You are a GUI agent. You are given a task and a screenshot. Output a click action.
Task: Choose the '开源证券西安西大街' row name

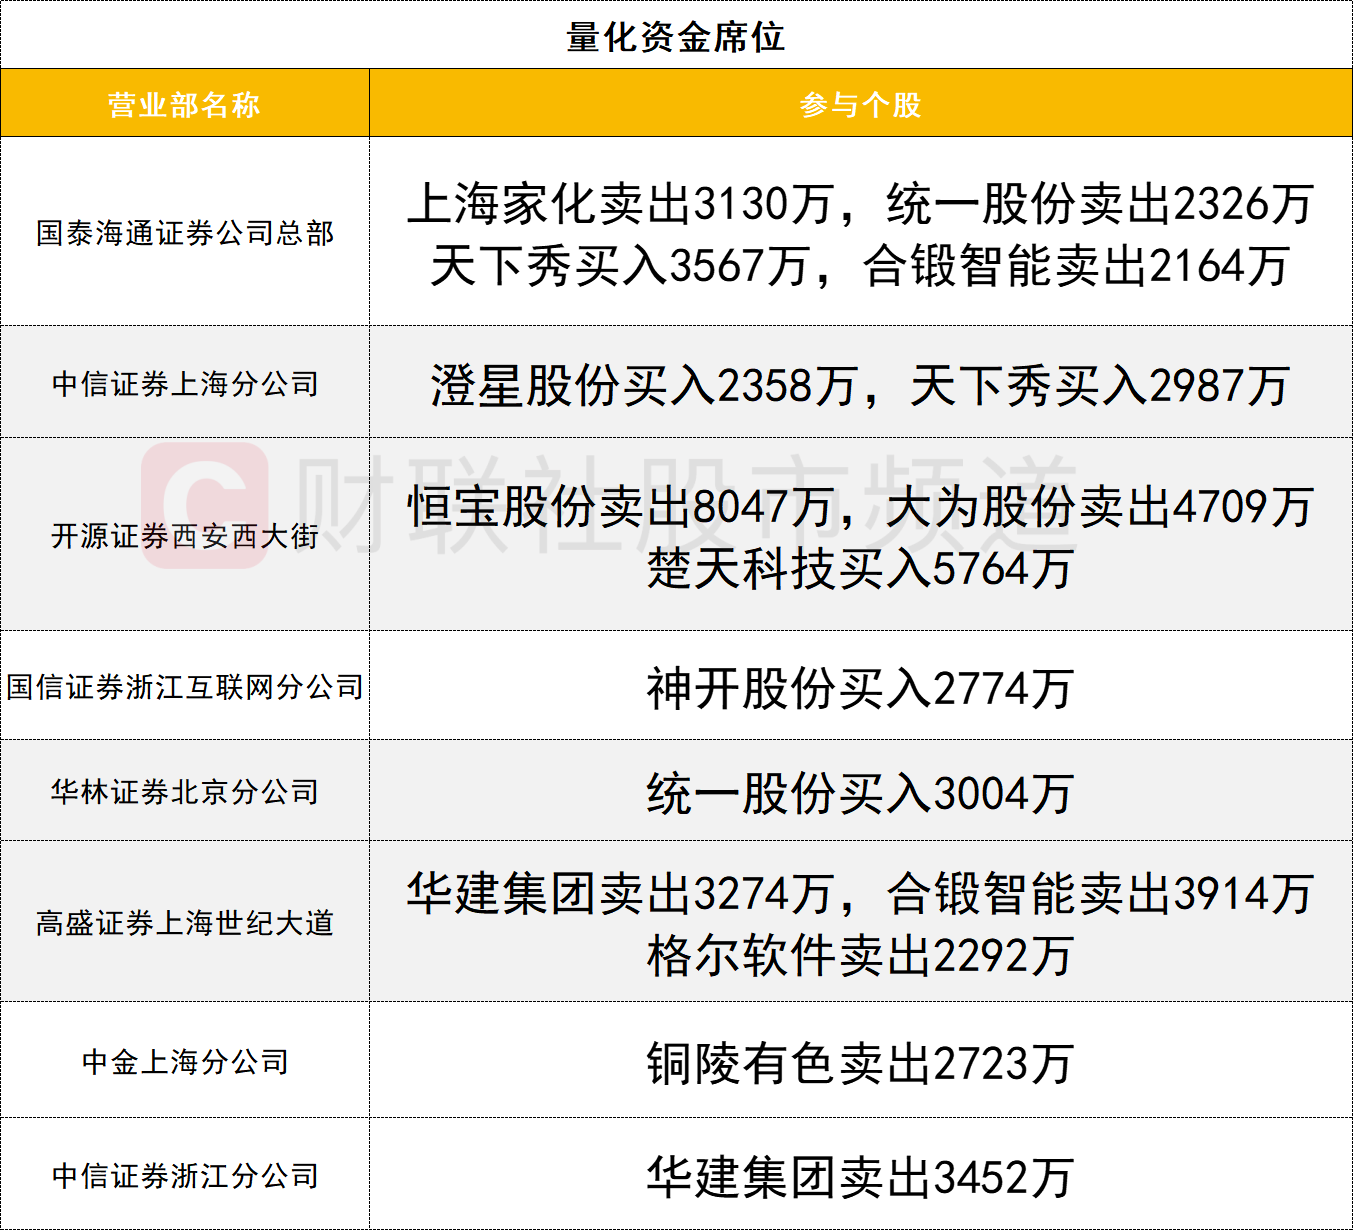(x=185, y=536)
